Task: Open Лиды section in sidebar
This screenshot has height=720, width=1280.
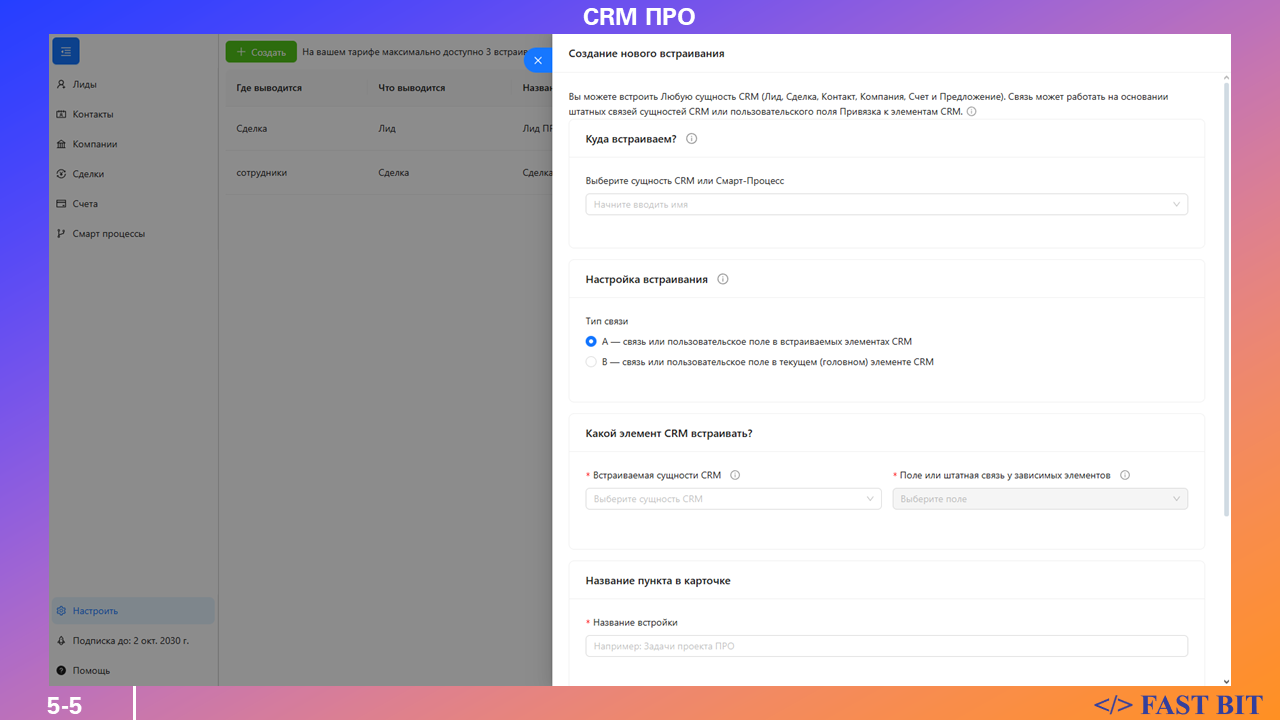Action: pyautogui.click(x=134, y=85)
